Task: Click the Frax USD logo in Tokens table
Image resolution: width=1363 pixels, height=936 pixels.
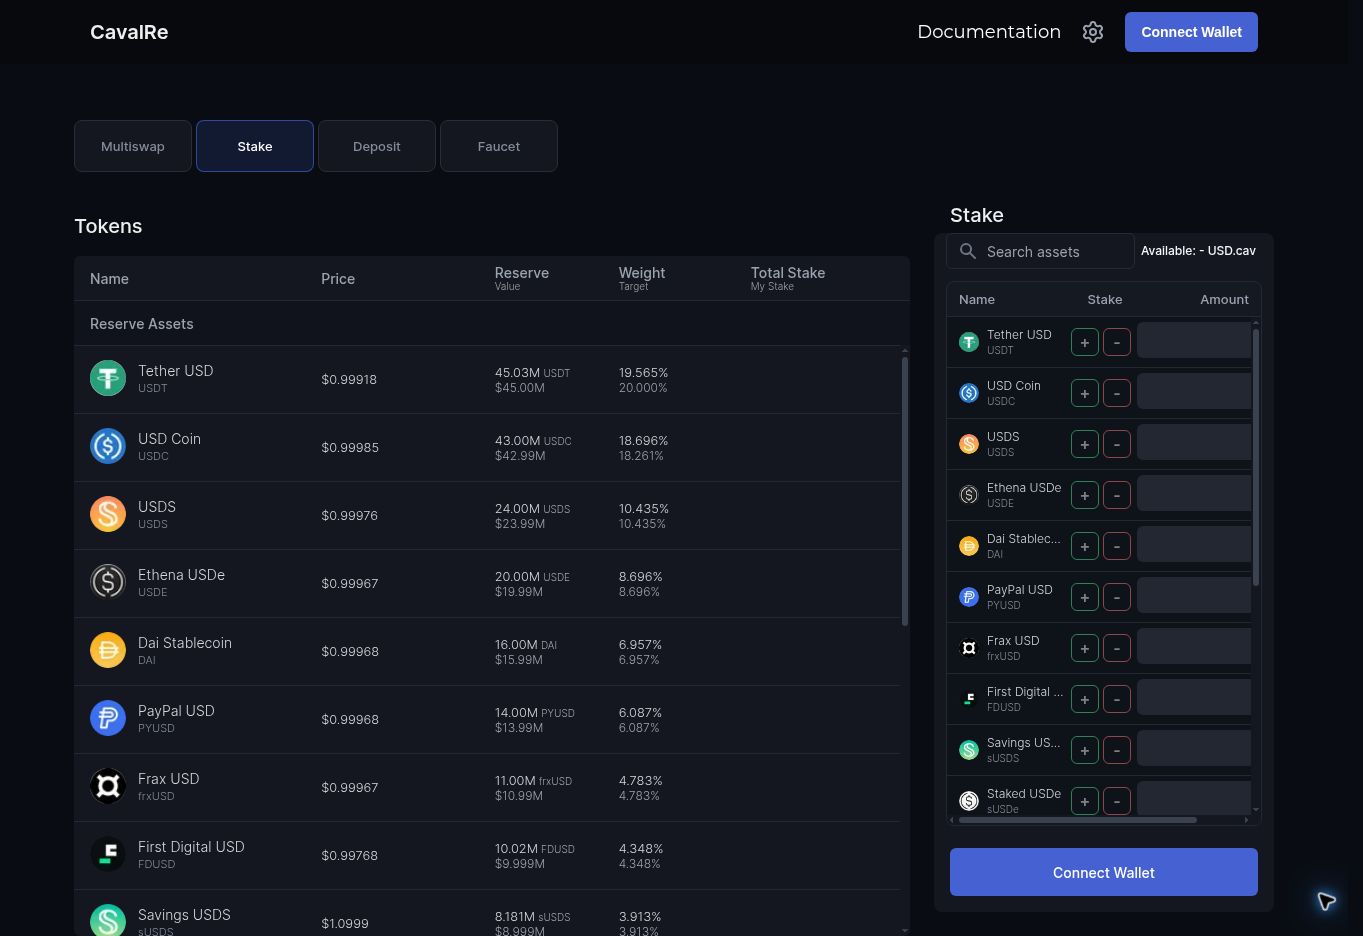Action: click(108, 786)
